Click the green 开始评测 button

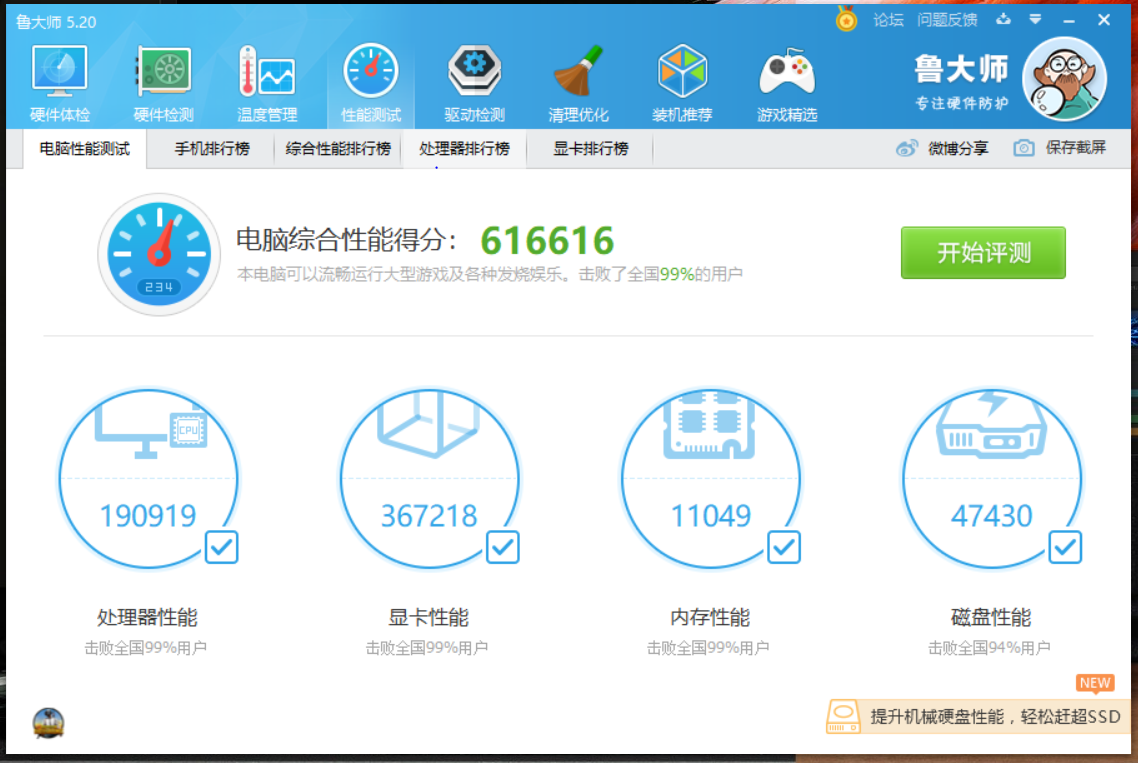click(x=983, y=253)
